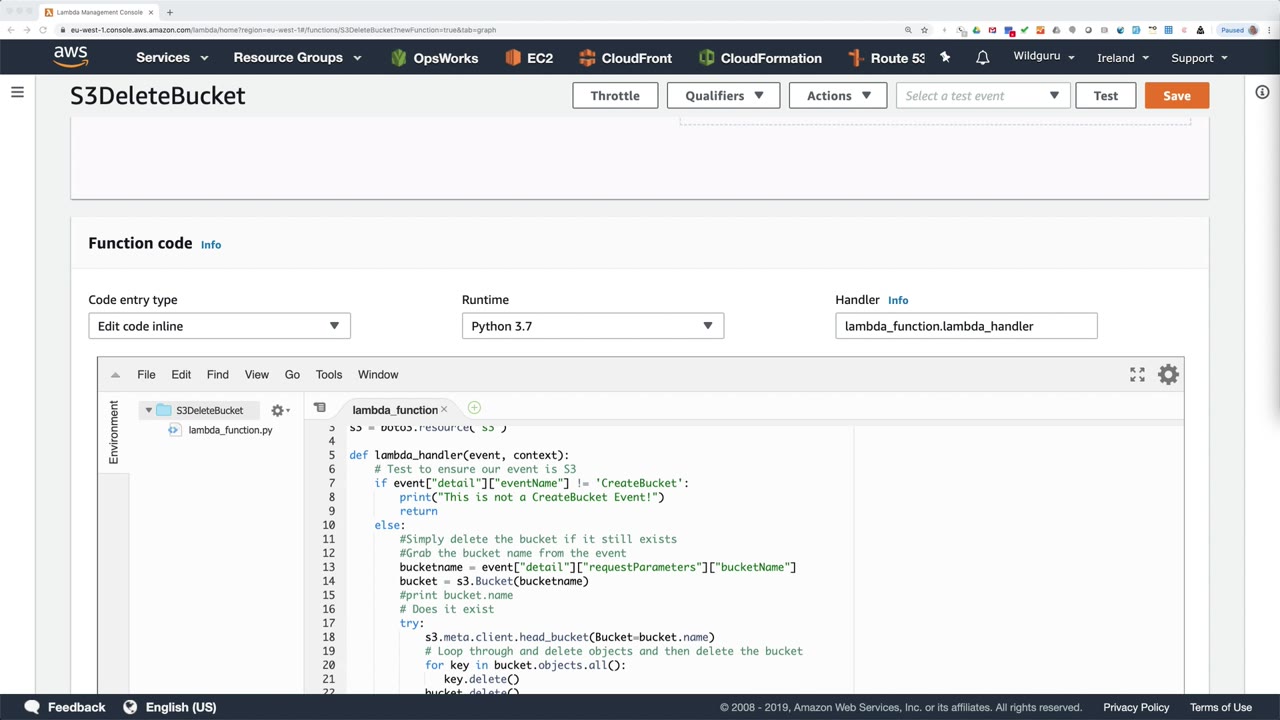Open the environment folder gear menu
Screen dimensions: 1280x720
(279, 410)
